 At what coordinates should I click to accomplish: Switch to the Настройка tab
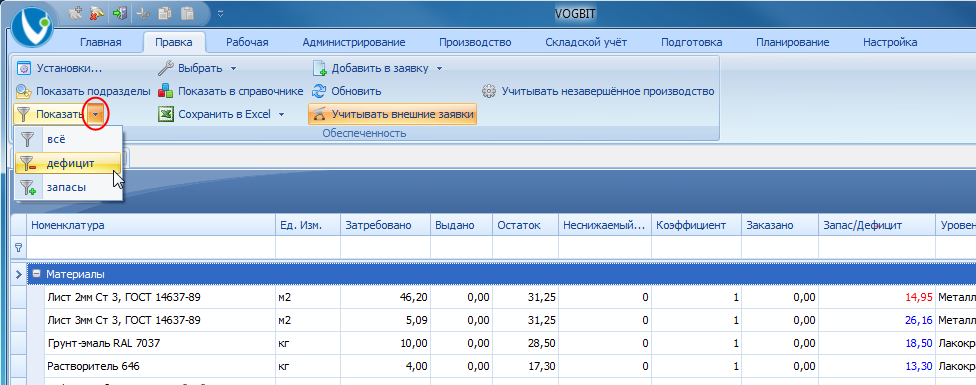click(890, 42)
